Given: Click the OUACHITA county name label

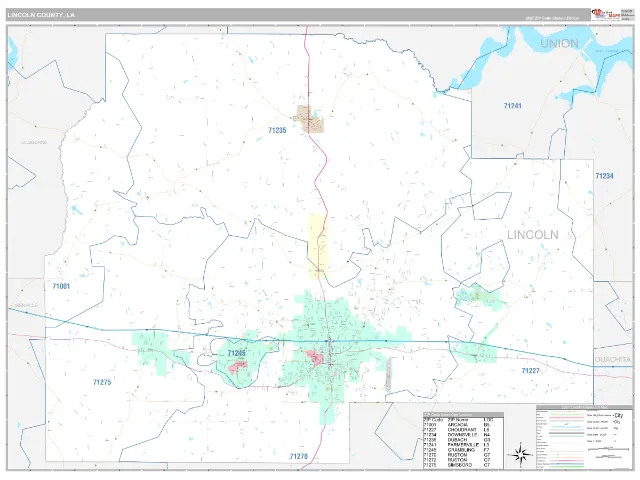Looking at the screenshot, I should coord(613,360).
